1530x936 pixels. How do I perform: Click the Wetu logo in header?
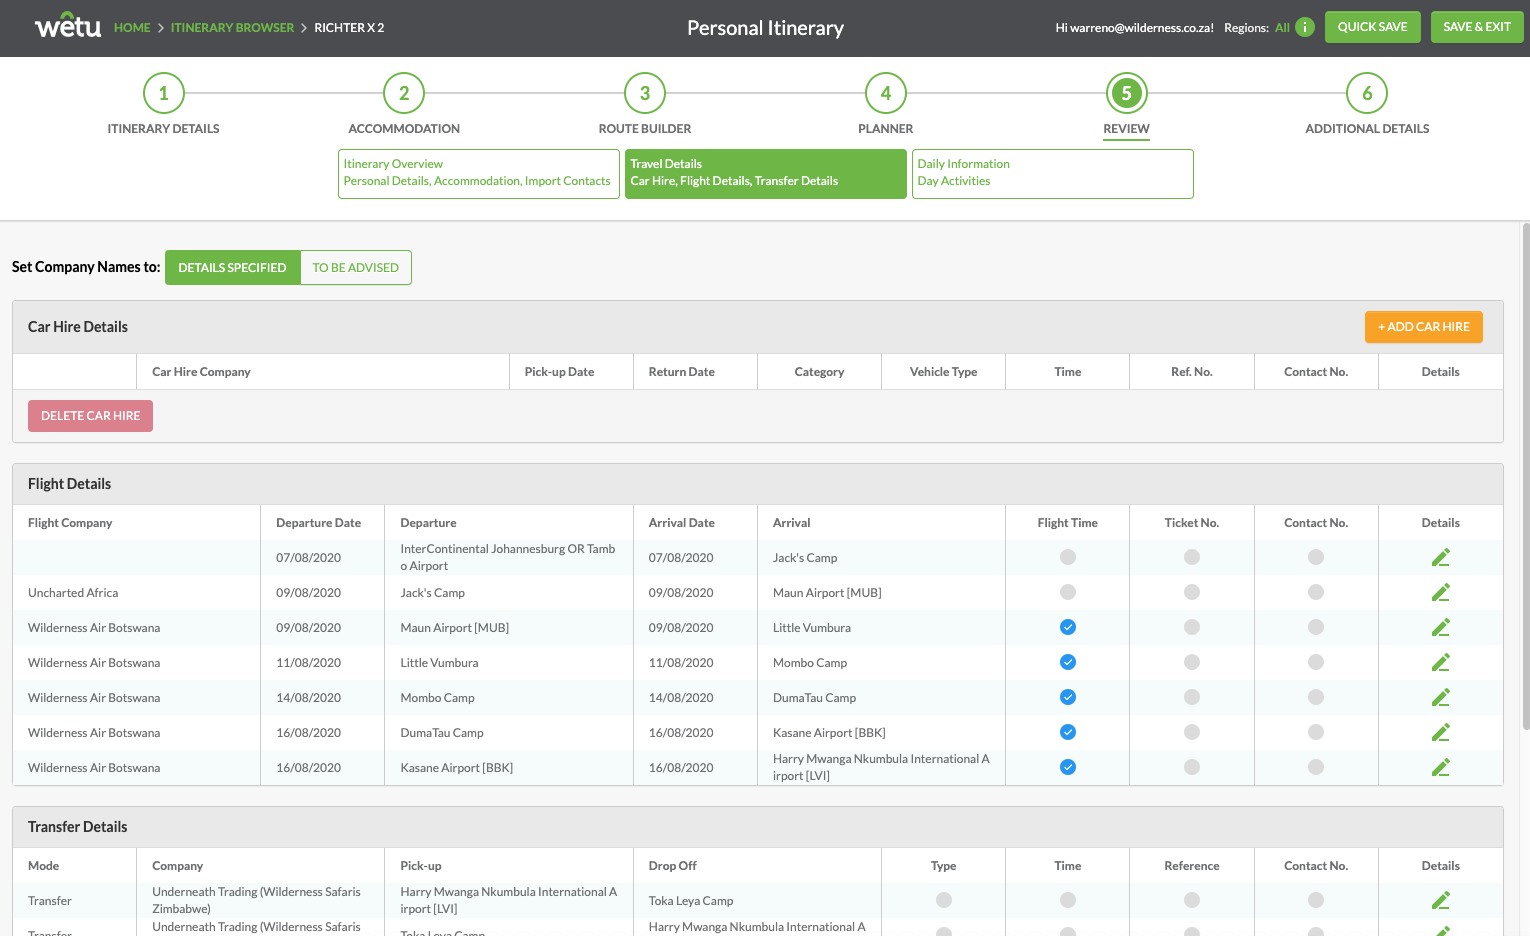coord(68,27)
